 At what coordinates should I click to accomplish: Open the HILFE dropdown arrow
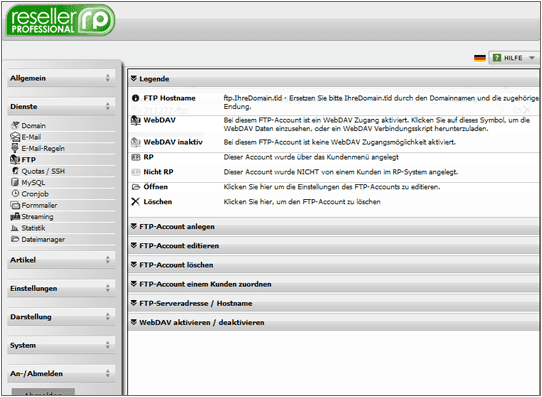[x=532, y=58]
